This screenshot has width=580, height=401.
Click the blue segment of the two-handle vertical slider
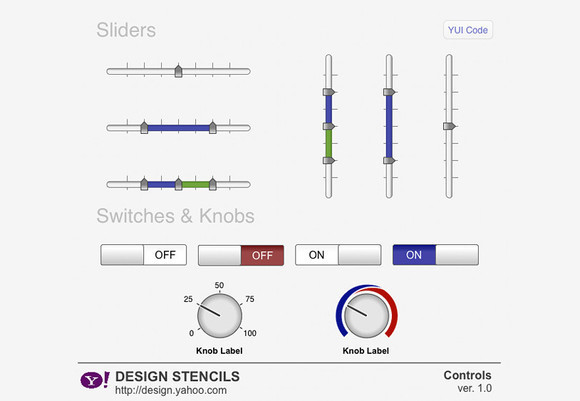click(389, 126)
